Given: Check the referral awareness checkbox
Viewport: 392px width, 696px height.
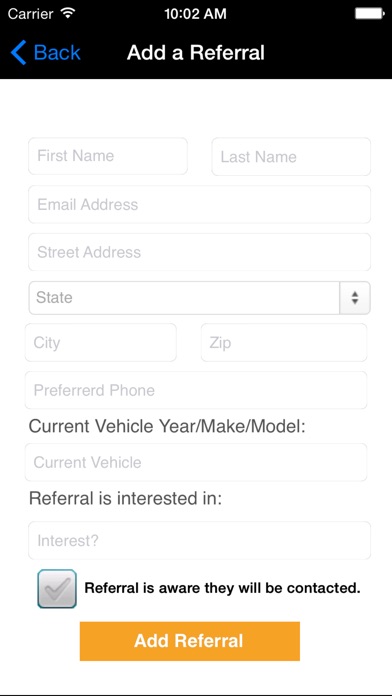Looking at the screenshot, I should [x=57, y=589].
